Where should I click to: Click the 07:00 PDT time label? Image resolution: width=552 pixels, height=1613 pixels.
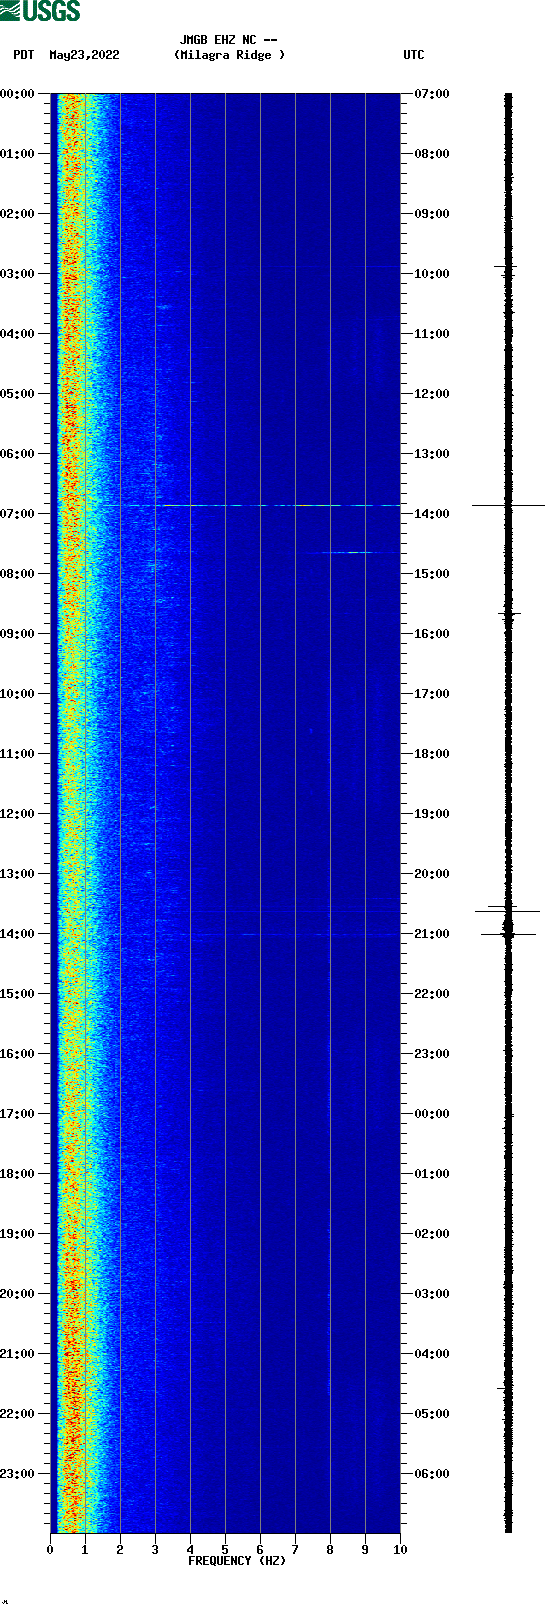[x=18, y=514]
